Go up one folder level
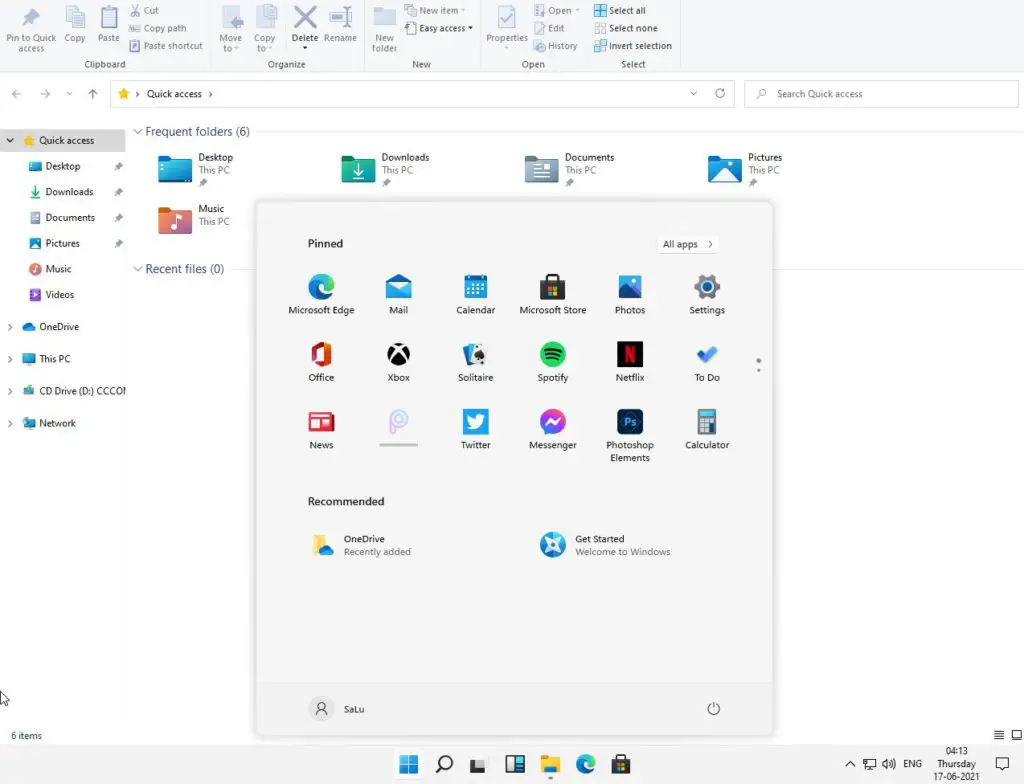The image size is (1024, 784). click(93, 94)
